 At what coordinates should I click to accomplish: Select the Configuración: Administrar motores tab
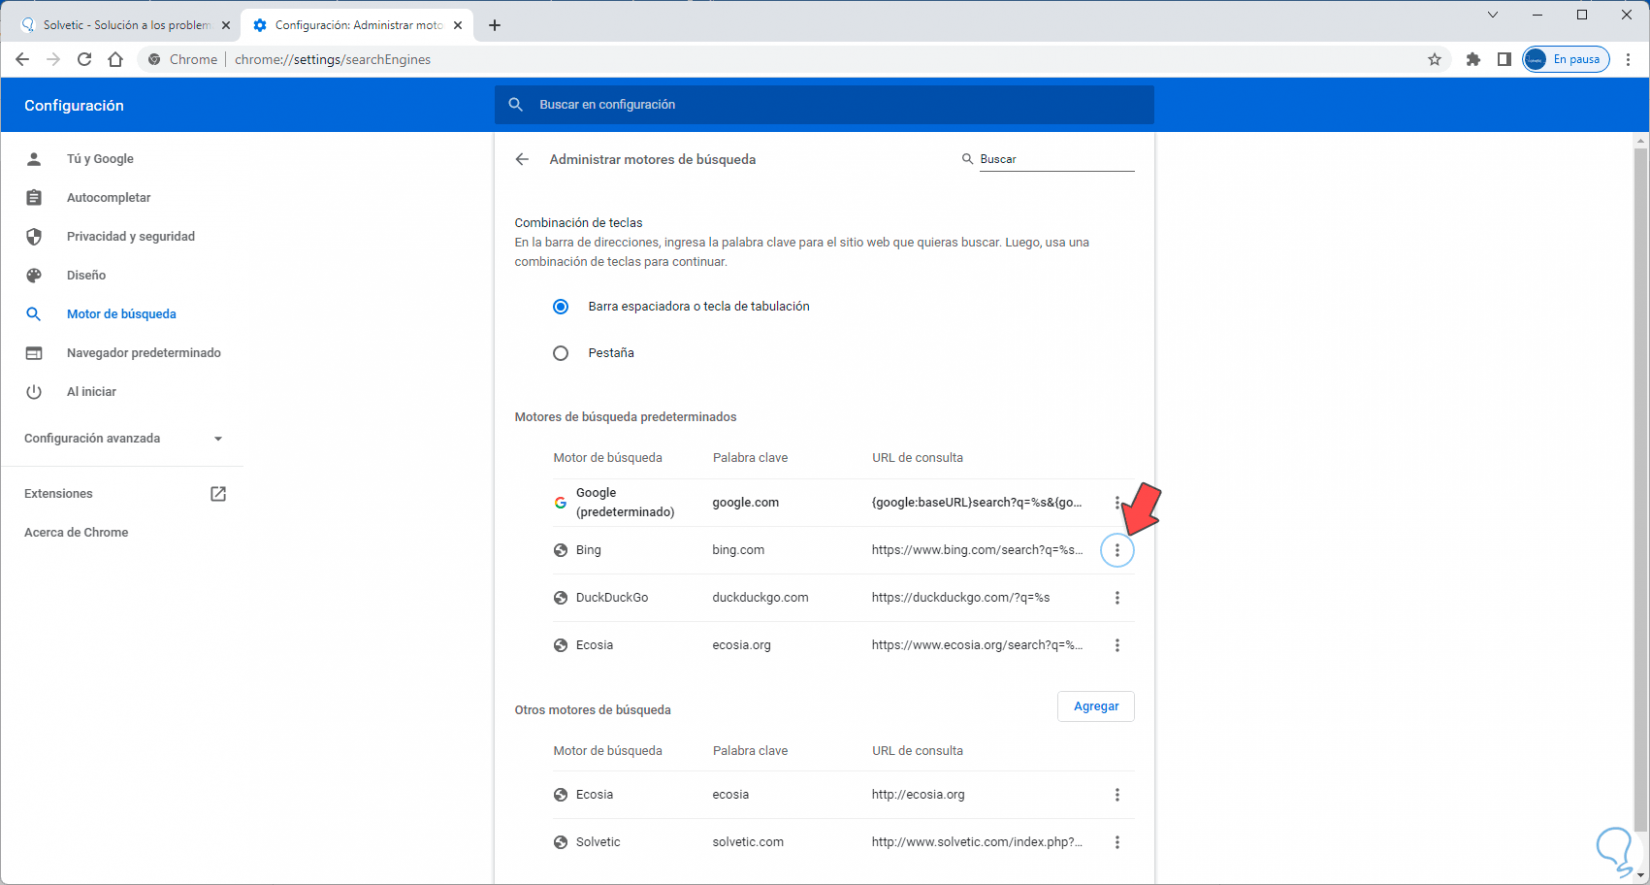point(356,25)
